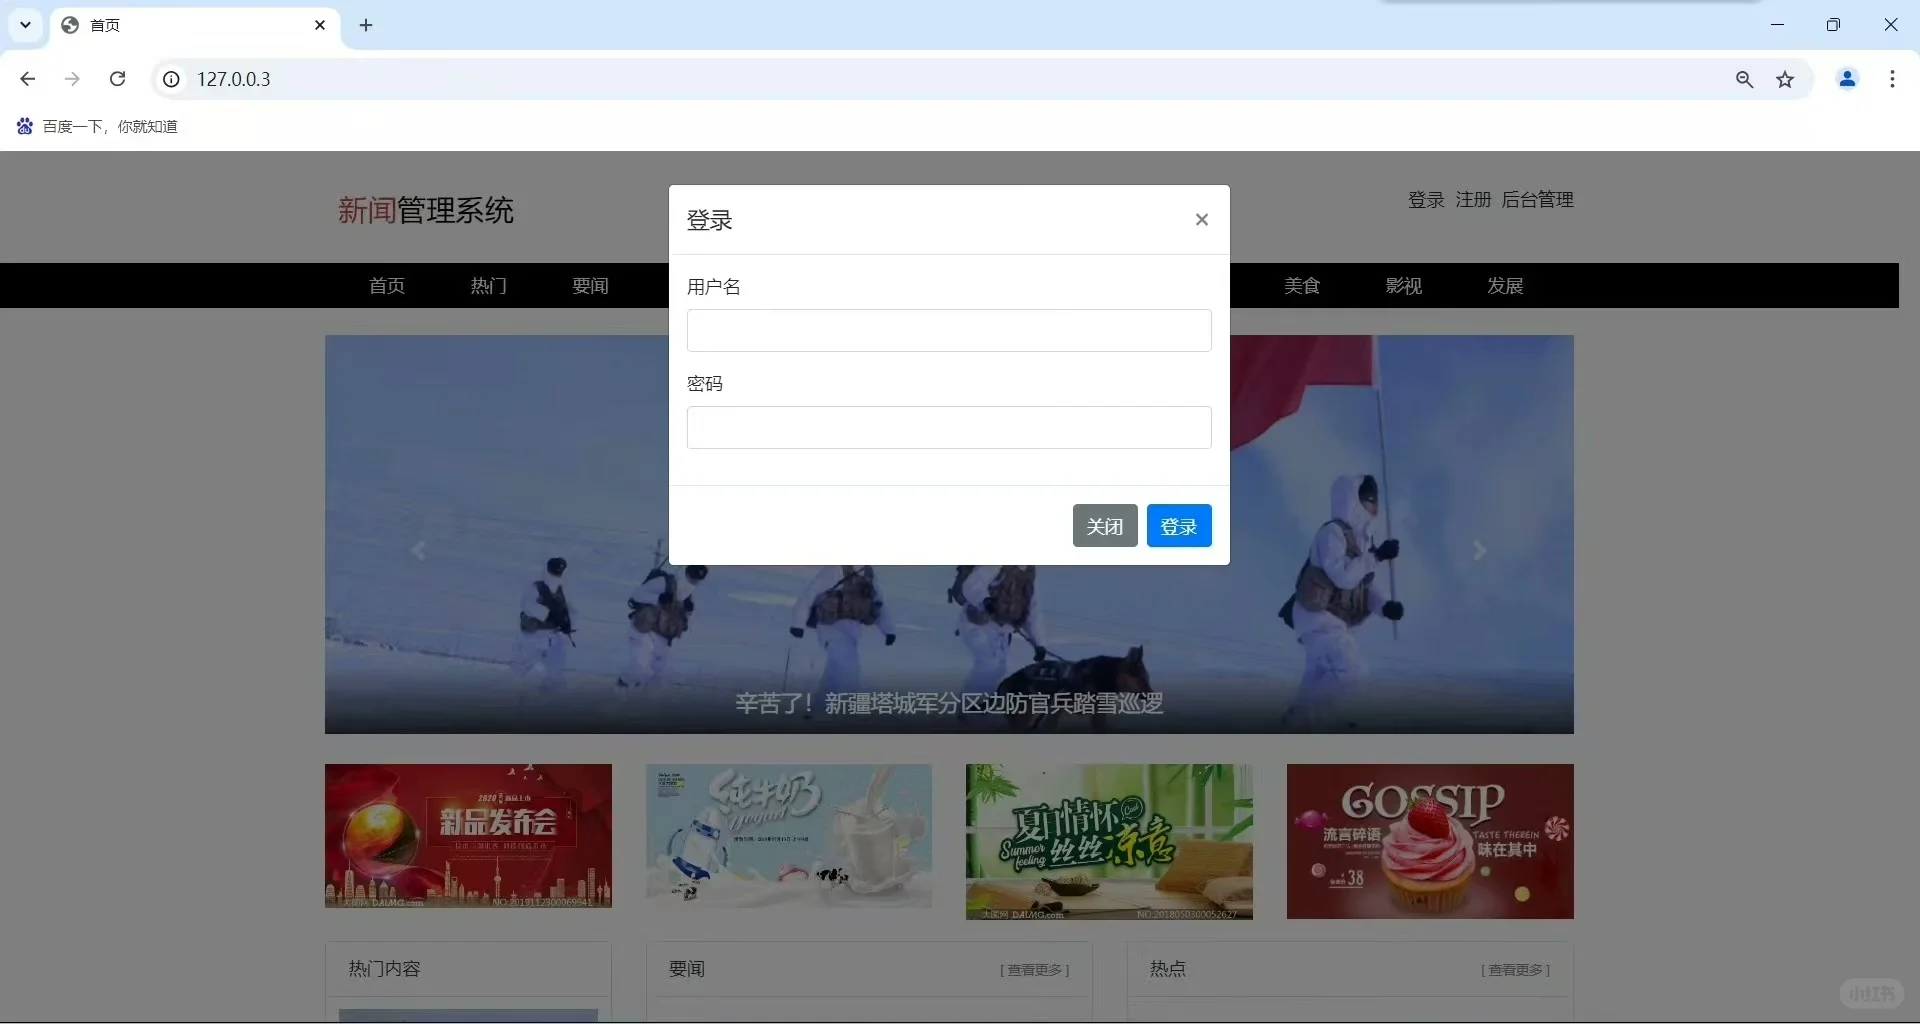The height and width of the screenshot is (1024, 1920).
Task: Select 美食 in the navigation bar
Action: click(x=1302, y=286)
